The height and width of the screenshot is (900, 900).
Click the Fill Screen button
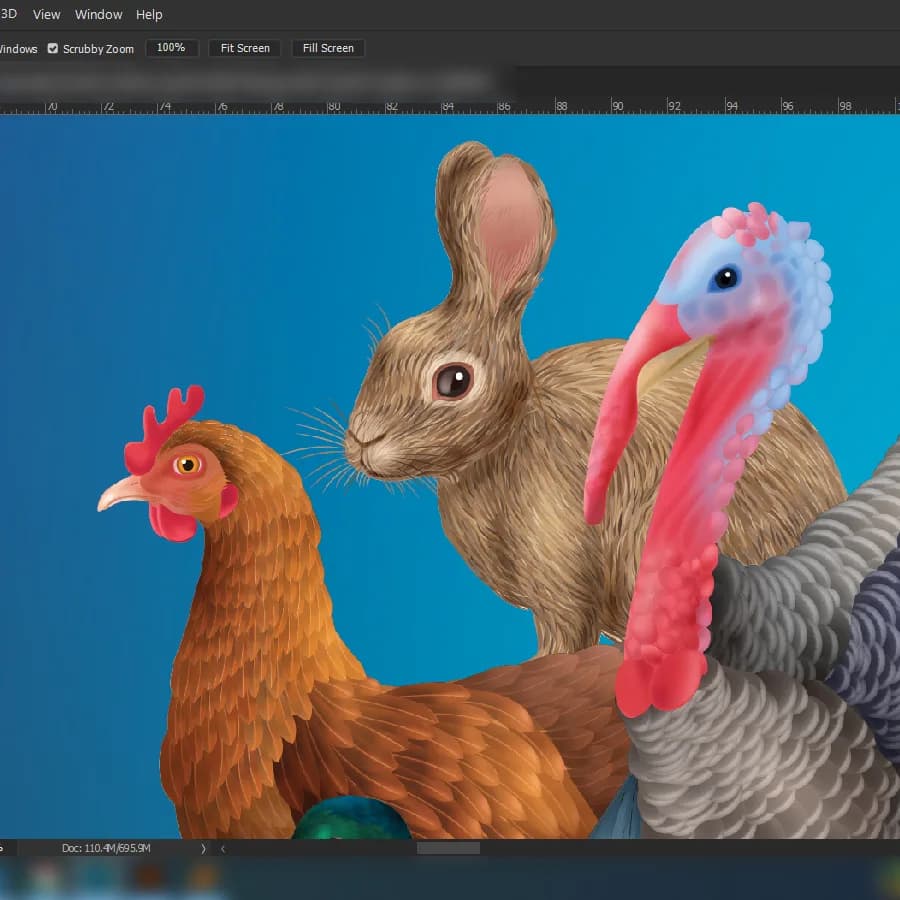[x=328, y=48]
